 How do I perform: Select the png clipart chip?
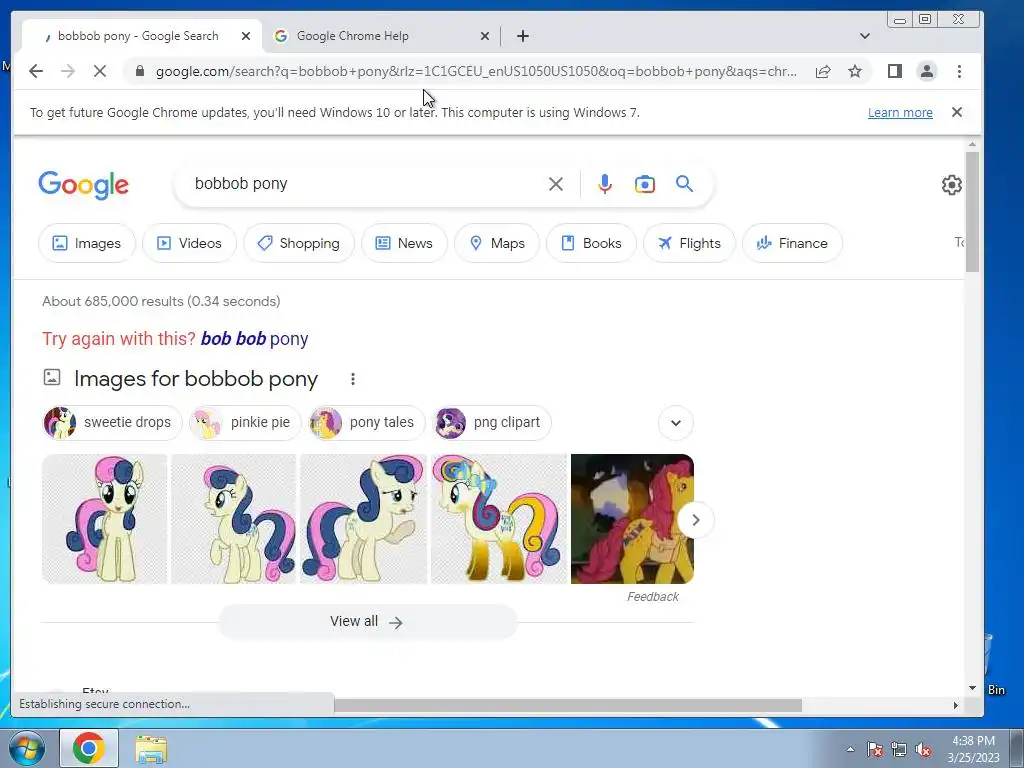(493, 423)
